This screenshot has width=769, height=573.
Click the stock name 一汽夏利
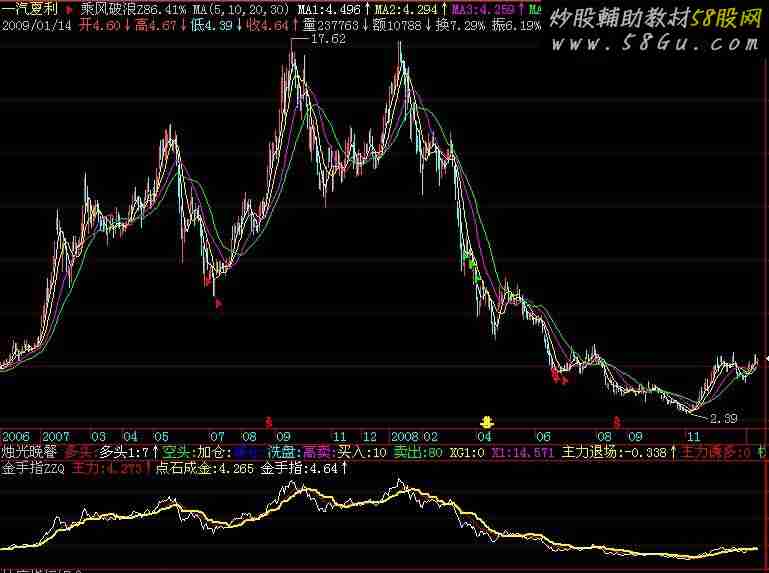click(29, 9)
